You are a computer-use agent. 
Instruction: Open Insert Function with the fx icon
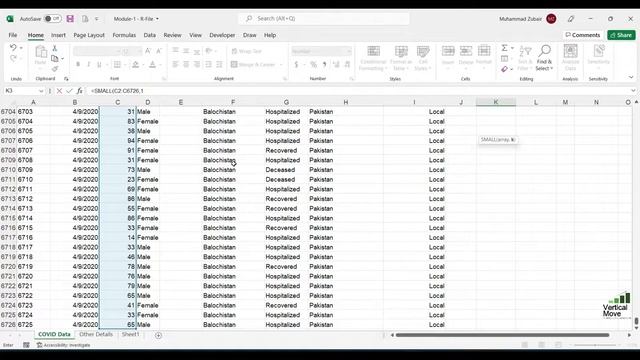[x=79, y=91]
